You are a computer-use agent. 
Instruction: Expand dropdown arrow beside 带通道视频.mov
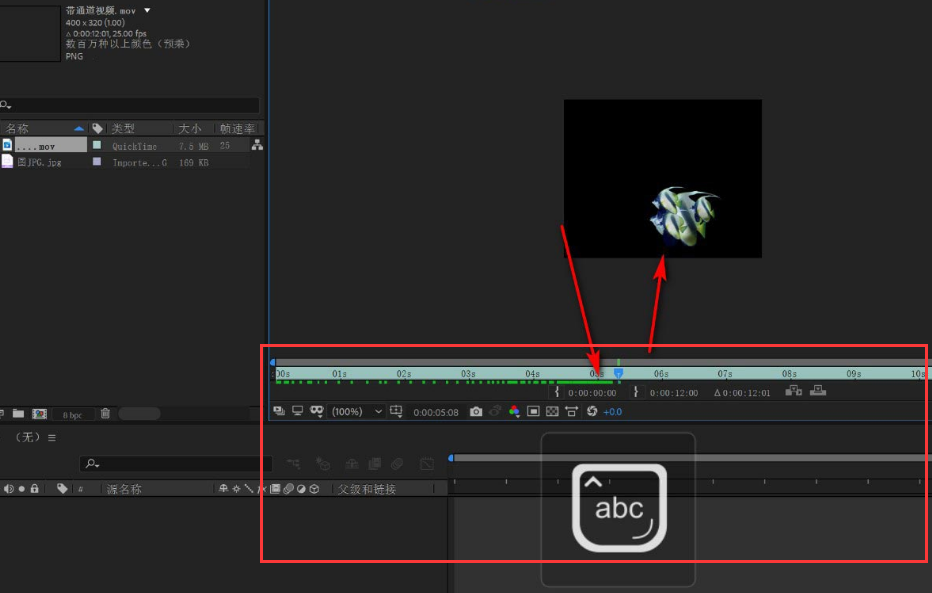point(148,10)
